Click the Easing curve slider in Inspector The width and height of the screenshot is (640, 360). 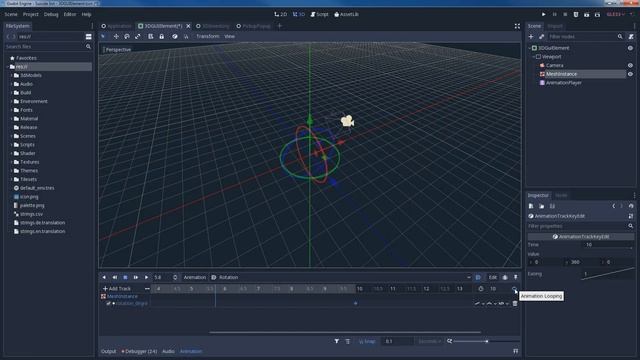[x=607, y=274]
